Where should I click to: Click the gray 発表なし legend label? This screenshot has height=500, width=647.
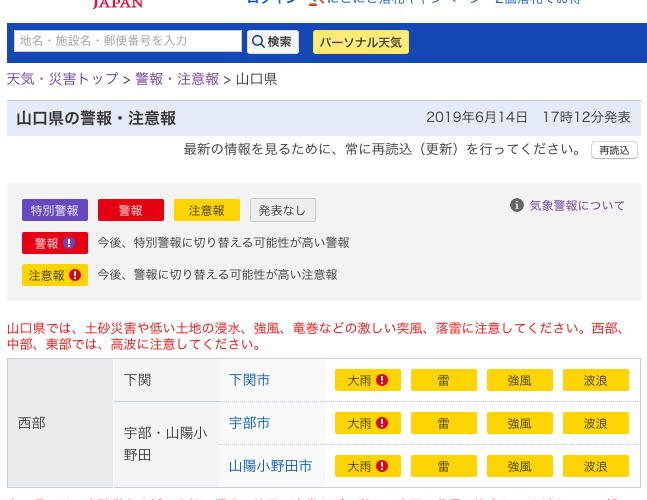[x=282, y=210]
